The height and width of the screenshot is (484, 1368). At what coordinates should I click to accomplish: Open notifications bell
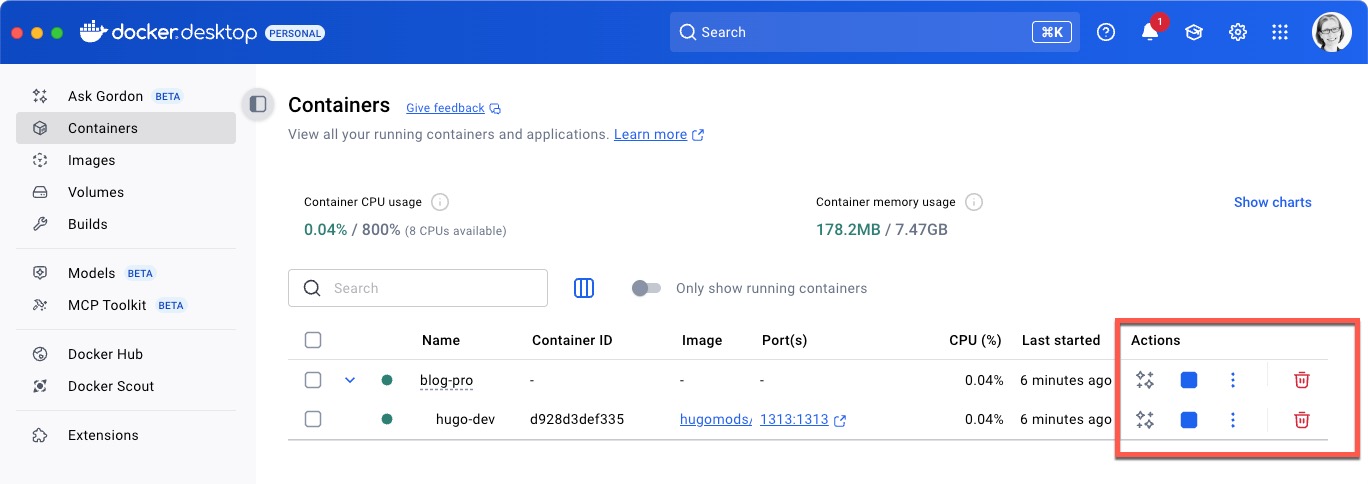tap(1150, 32)
